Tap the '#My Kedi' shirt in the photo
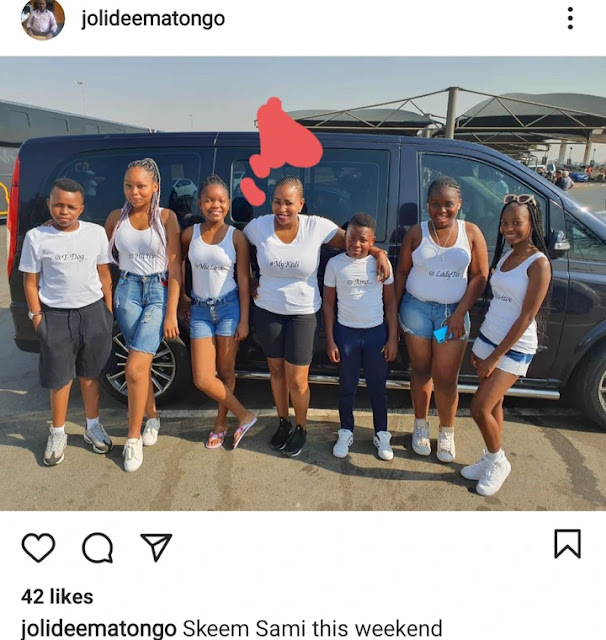Viewport: 606px width, 640px height. tap(290, 265)
